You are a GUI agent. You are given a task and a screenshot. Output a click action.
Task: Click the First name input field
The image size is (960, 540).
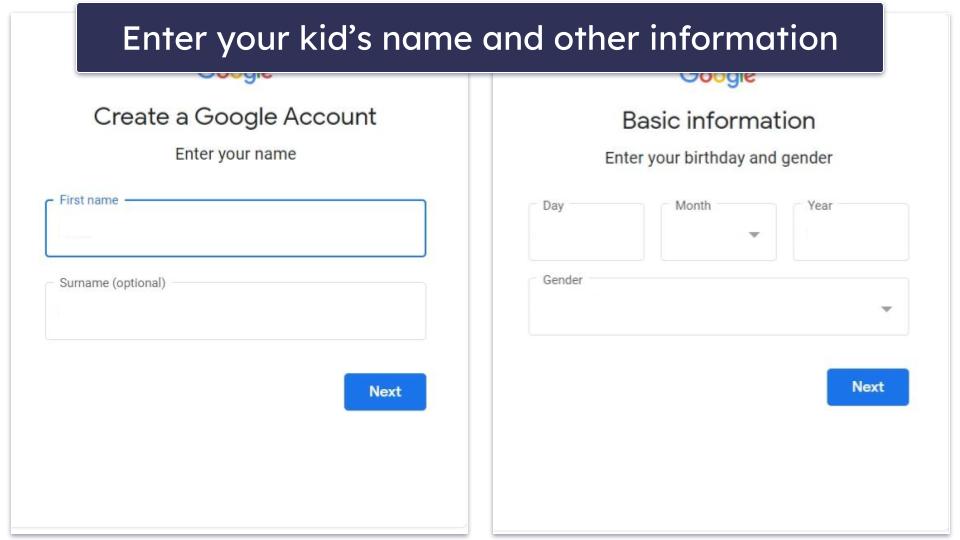click(235, 230)
